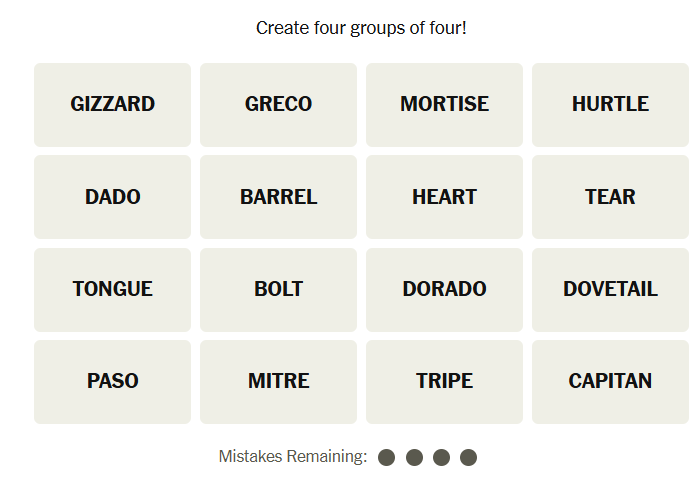Choose the DADO tile
Screen dimensions: 700x481
click(112, 197)
